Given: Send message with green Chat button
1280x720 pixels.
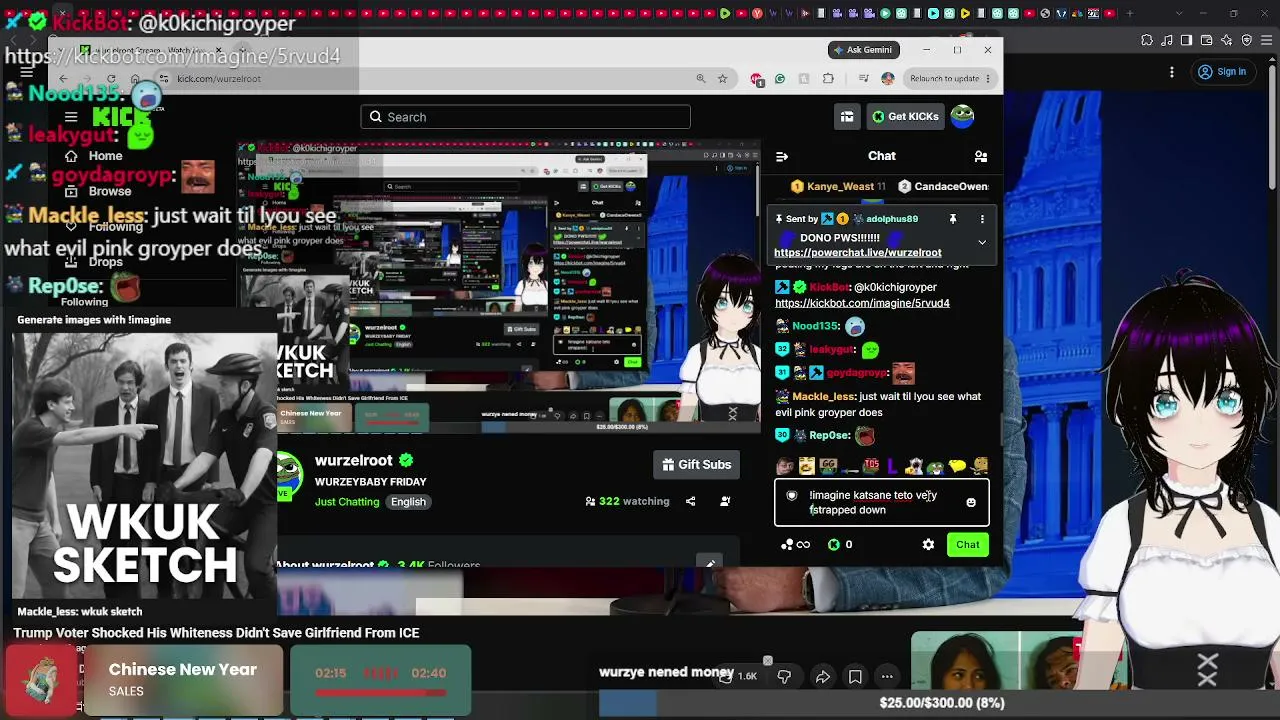Looking at the screenshot, I should tap(967, 545).
